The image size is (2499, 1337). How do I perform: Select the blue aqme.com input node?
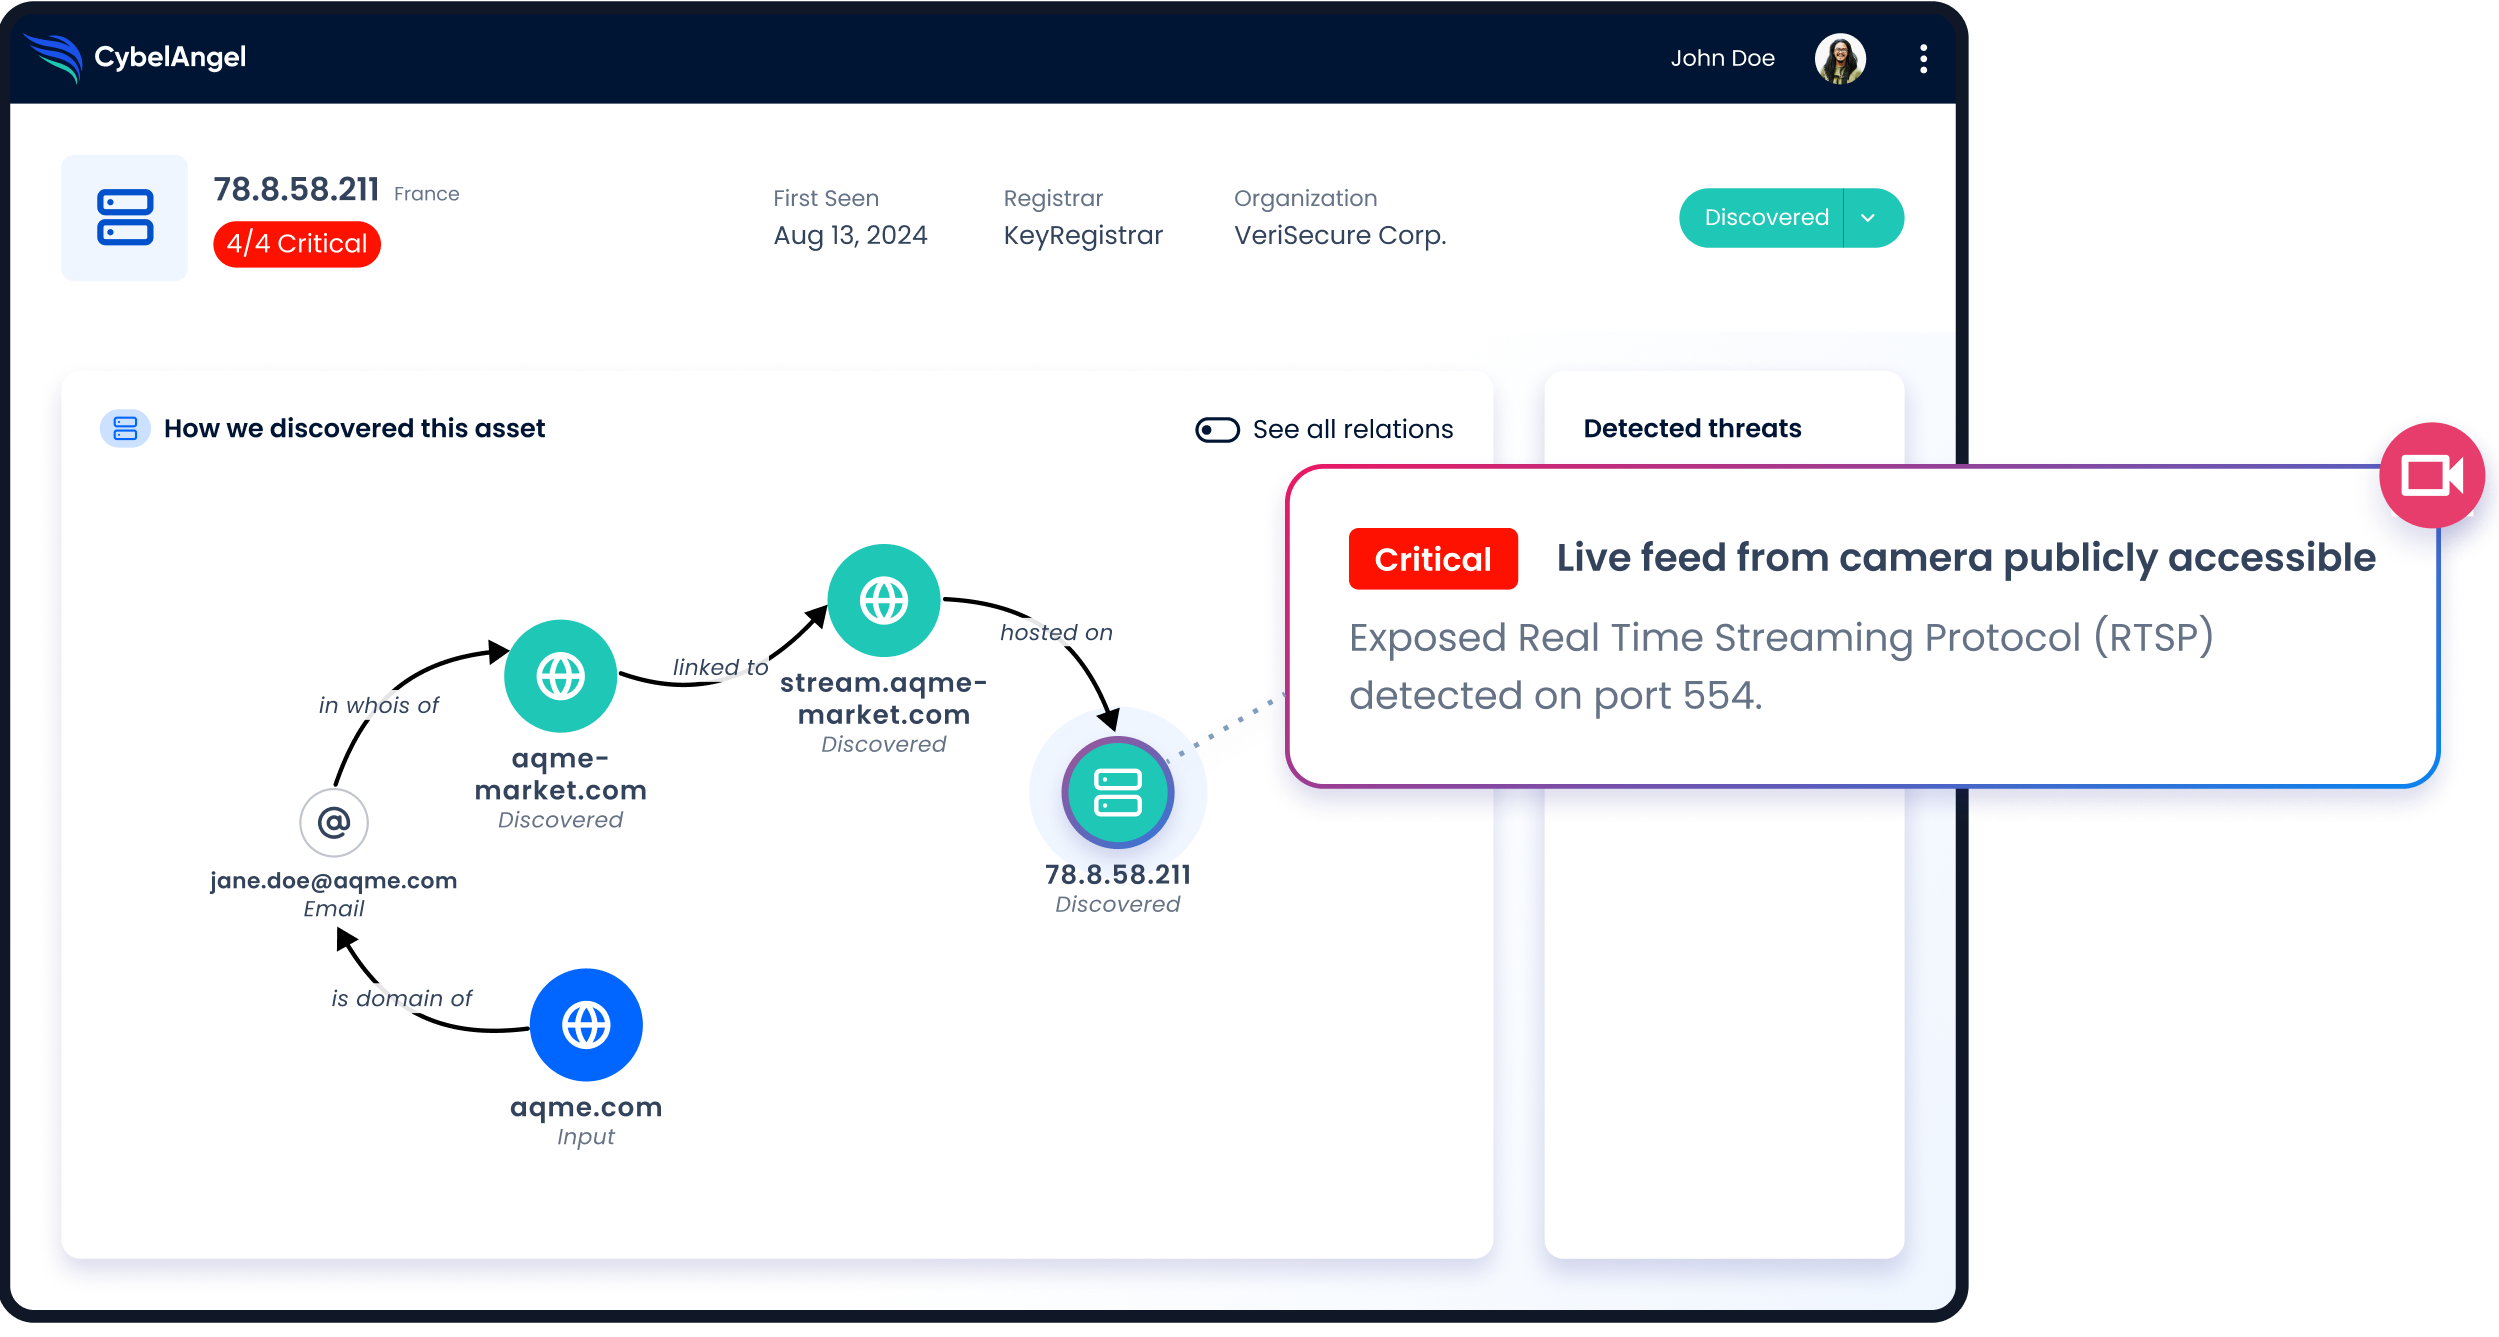point(586,1025)
